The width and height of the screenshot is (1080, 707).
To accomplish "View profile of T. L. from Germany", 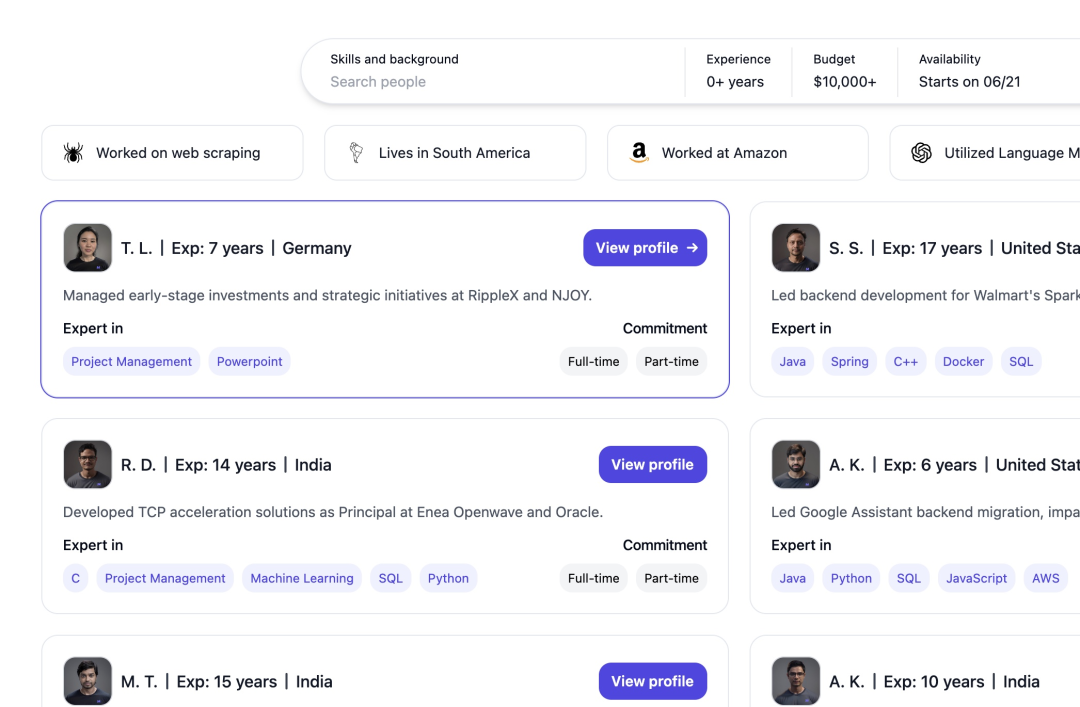I will point(645,247).
